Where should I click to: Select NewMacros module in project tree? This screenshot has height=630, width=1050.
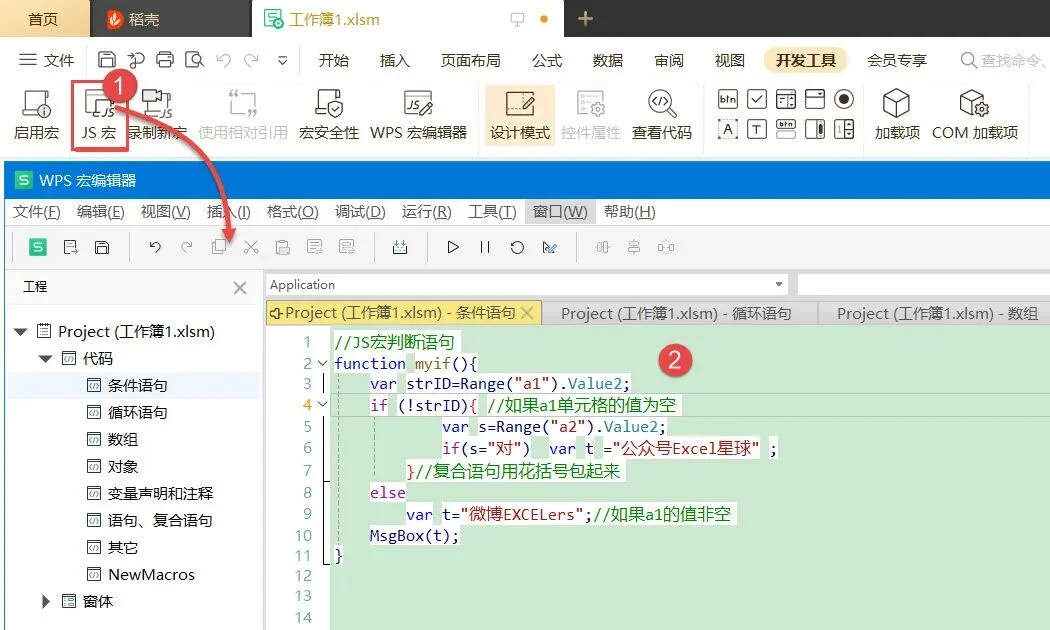(x=151, y=574)
